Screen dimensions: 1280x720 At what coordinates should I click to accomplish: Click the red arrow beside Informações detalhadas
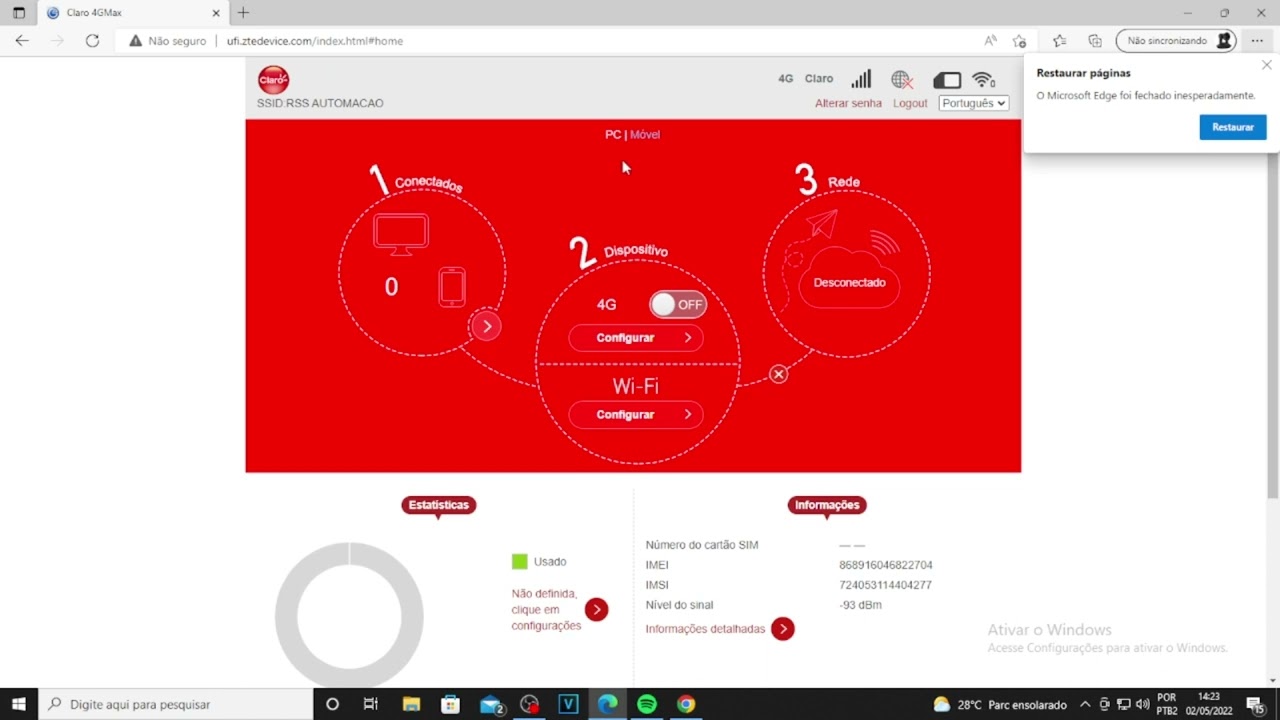783,629
